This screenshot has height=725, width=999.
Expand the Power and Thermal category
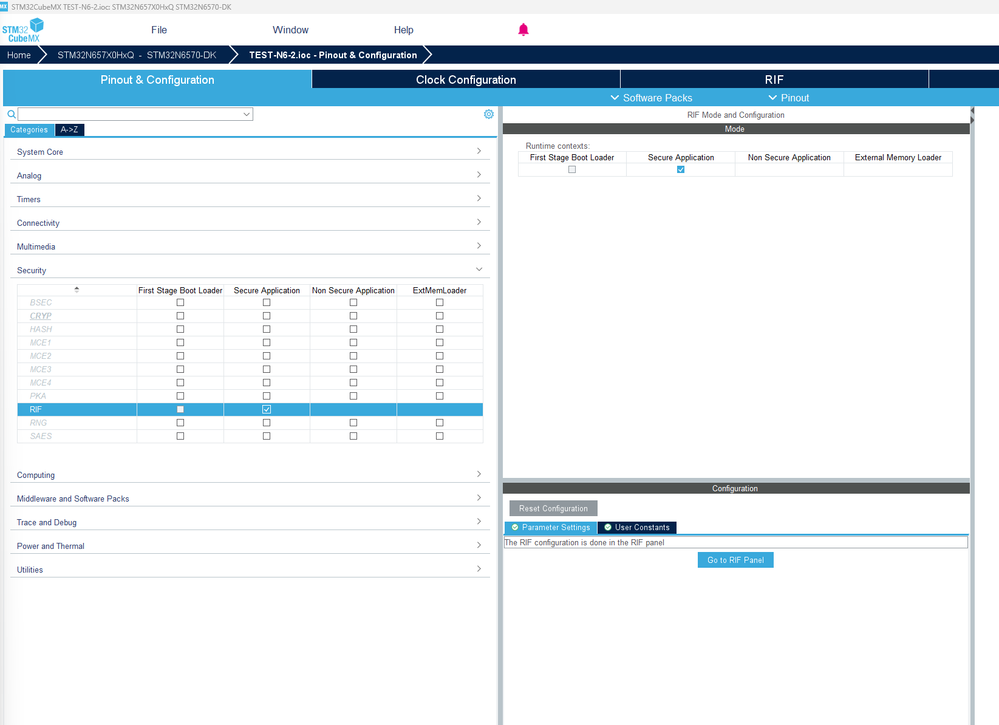(x=250, y=545)
